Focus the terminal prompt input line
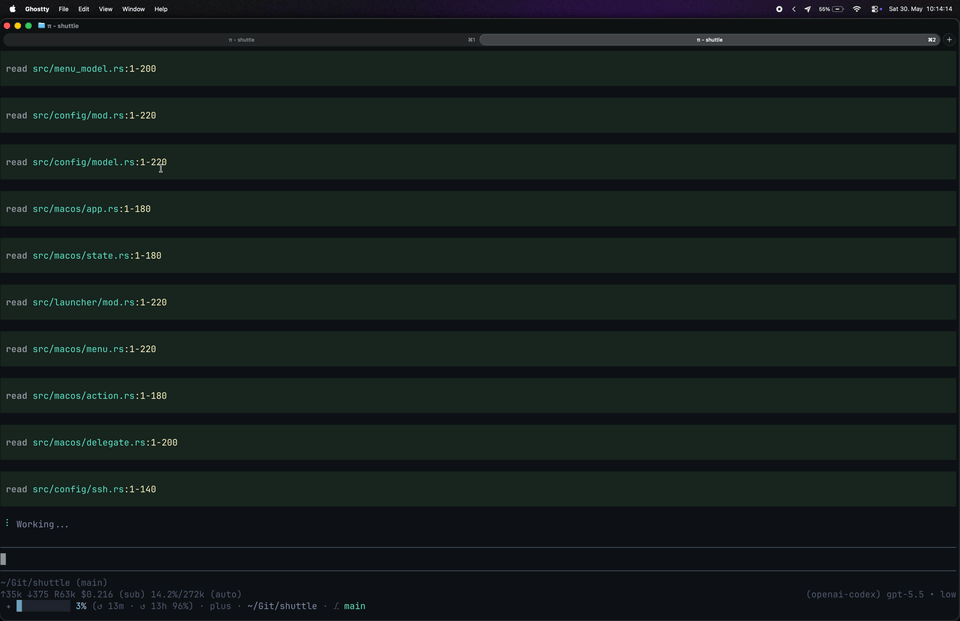This screenshot has height=621, width=960. point(478,559)
